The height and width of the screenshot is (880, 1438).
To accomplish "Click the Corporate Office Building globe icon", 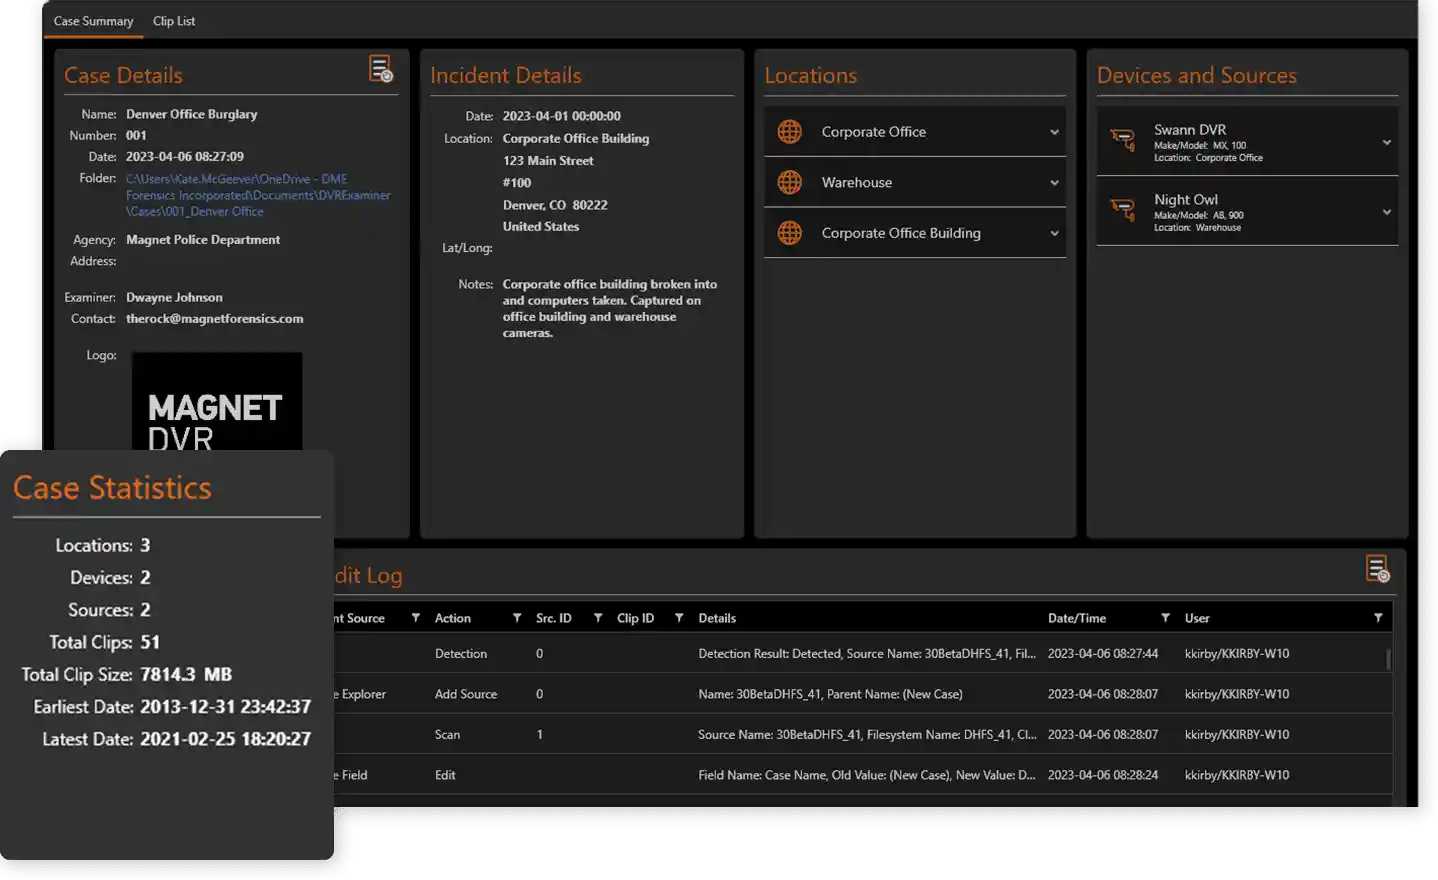I will pyautogui.click(x=790, y=233).
